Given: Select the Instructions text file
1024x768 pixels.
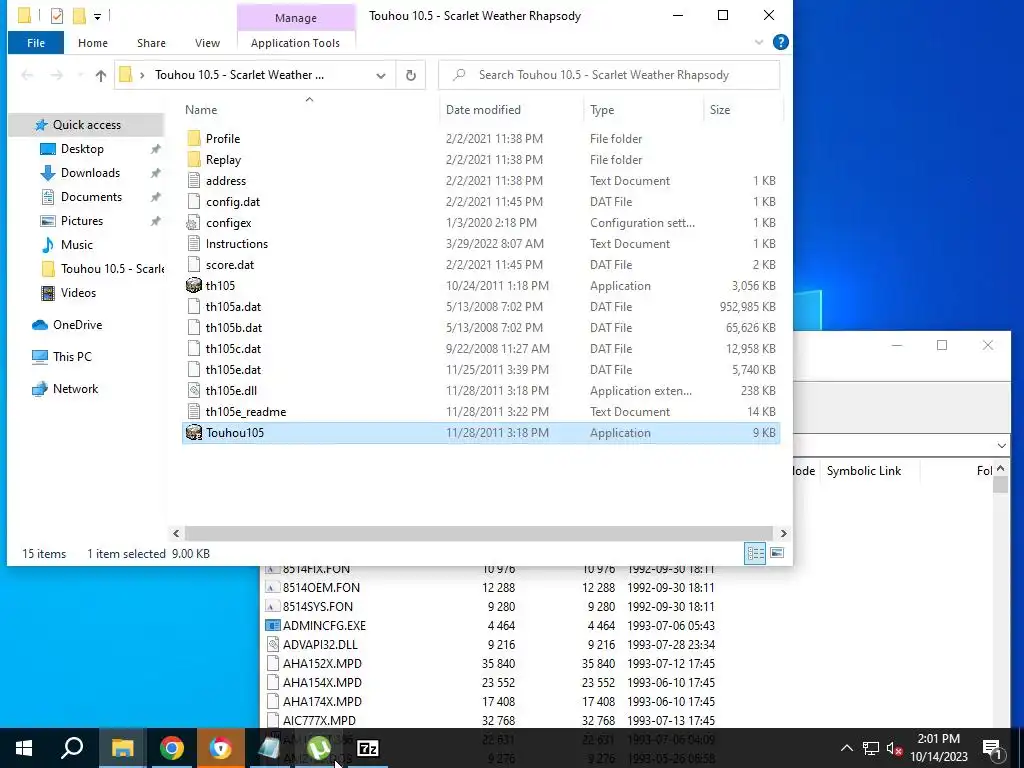Looking at the screenshot, I should coord(236,244).
